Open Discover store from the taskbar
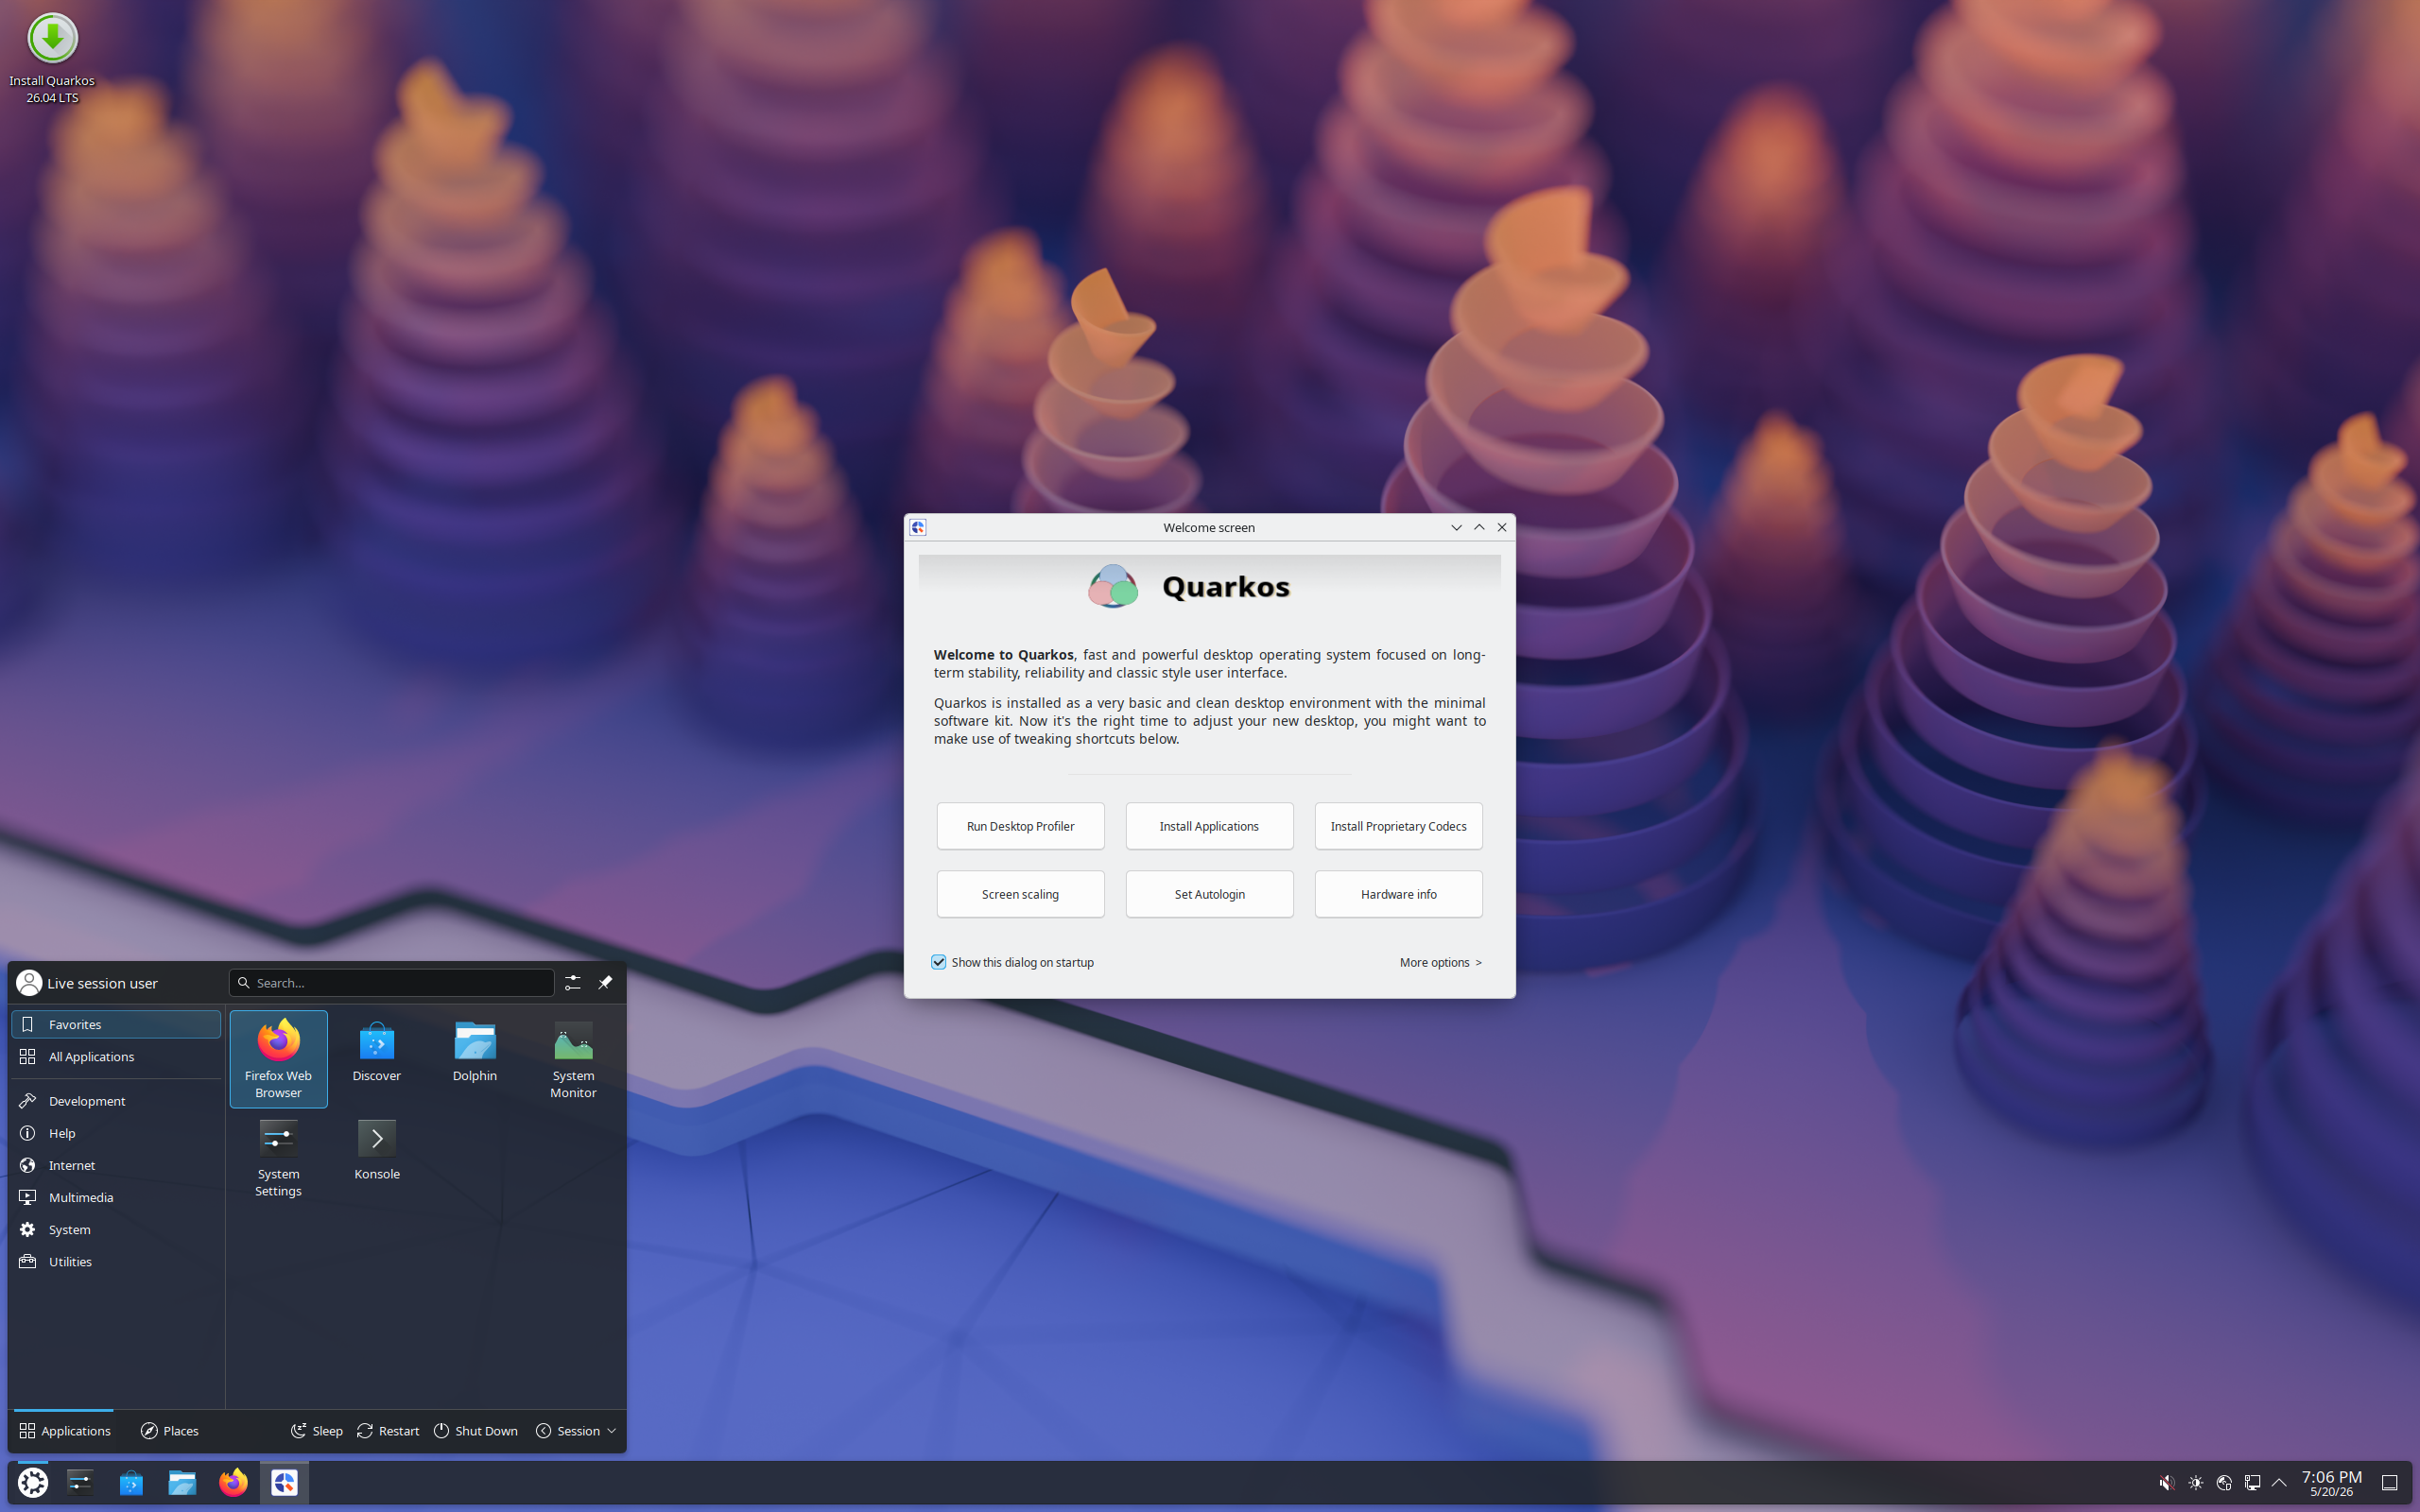This screenshot has width=2420, height=1512. point(131,1482)
